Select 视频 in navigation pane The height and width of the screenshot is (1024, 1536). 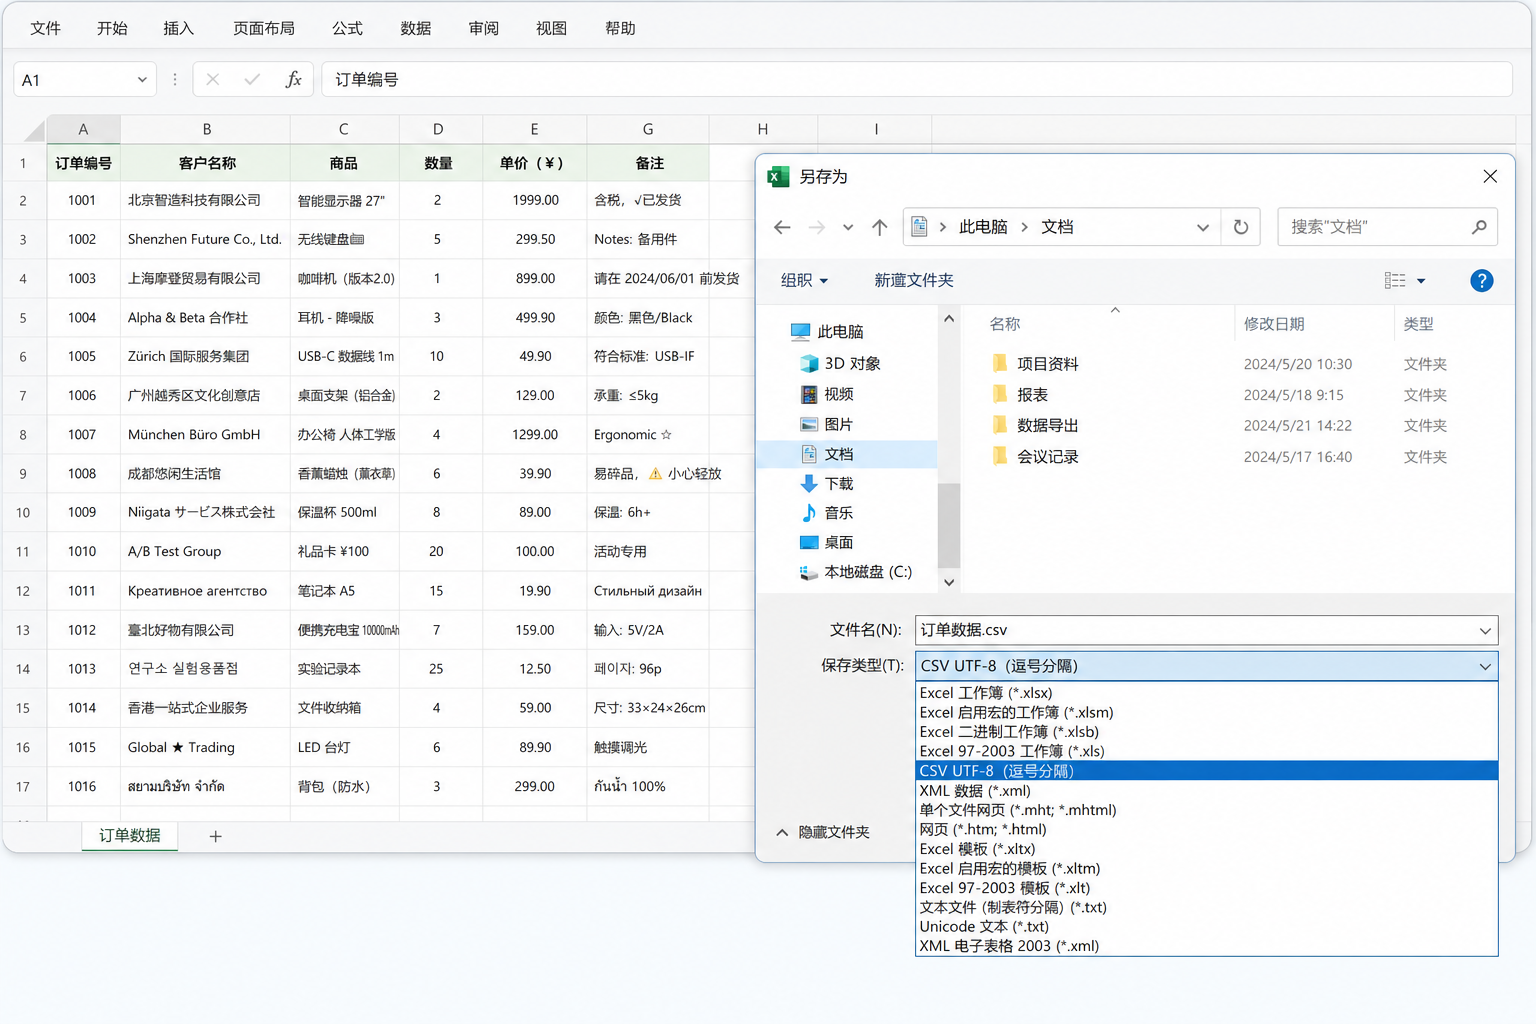(x=827, y=394)
